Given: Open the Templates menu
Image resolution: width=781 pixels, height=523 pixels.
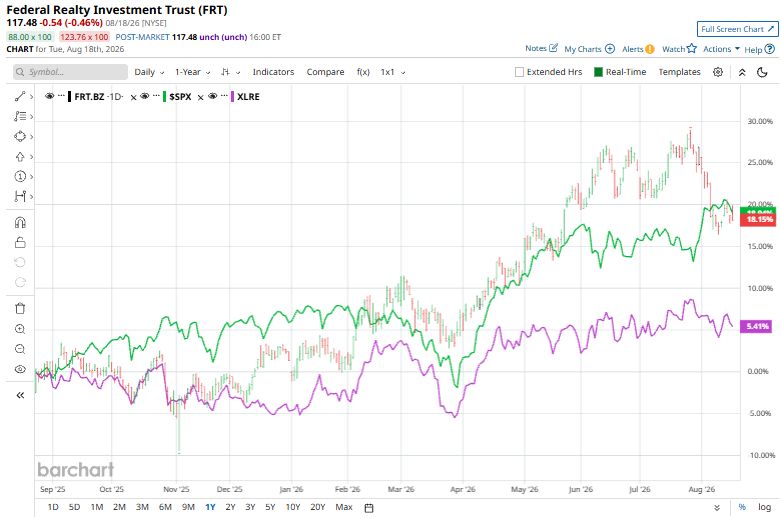Looking at the screenshot, I should tap(679, 72).
